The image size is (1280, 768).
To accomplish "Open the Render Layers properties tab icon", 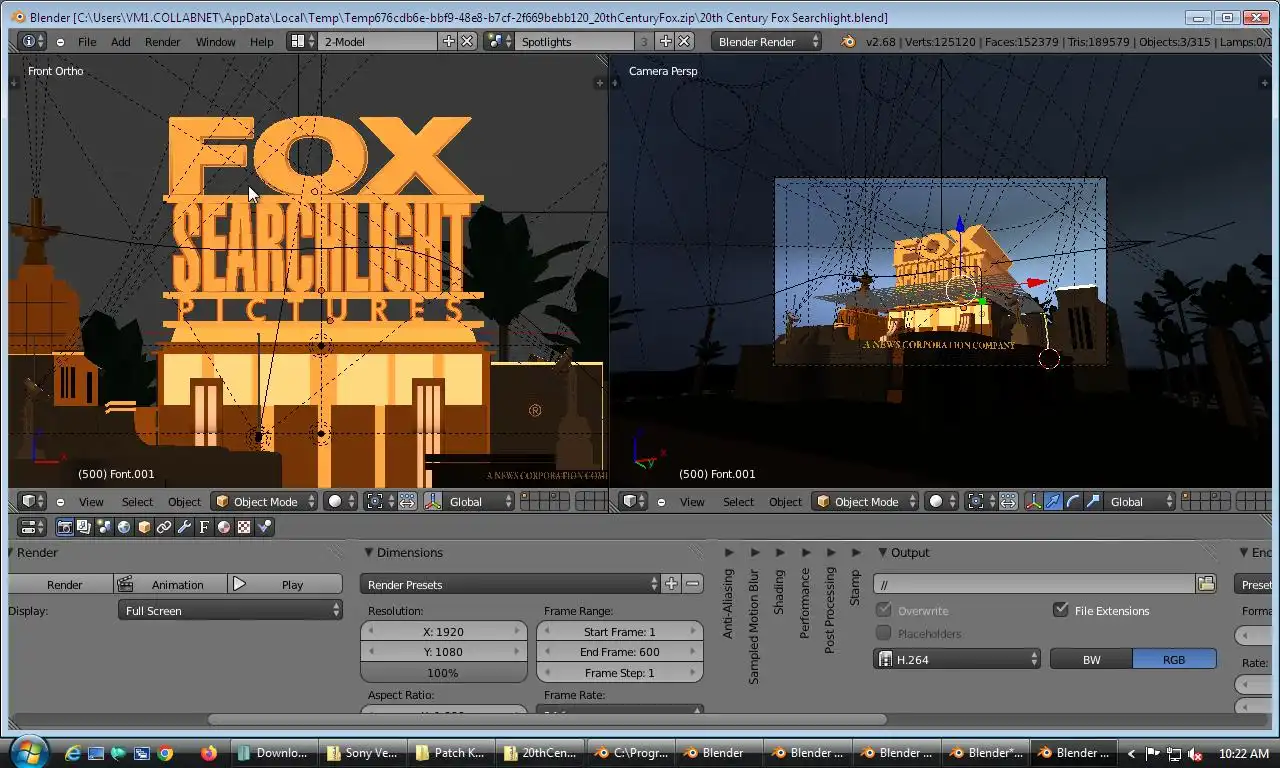I will (84, 527).
